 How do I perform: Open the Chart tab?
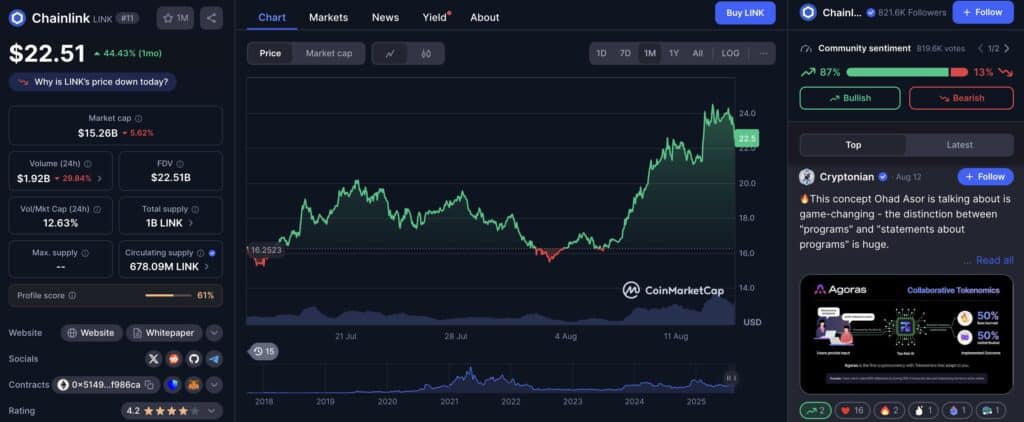pos(272,18)
